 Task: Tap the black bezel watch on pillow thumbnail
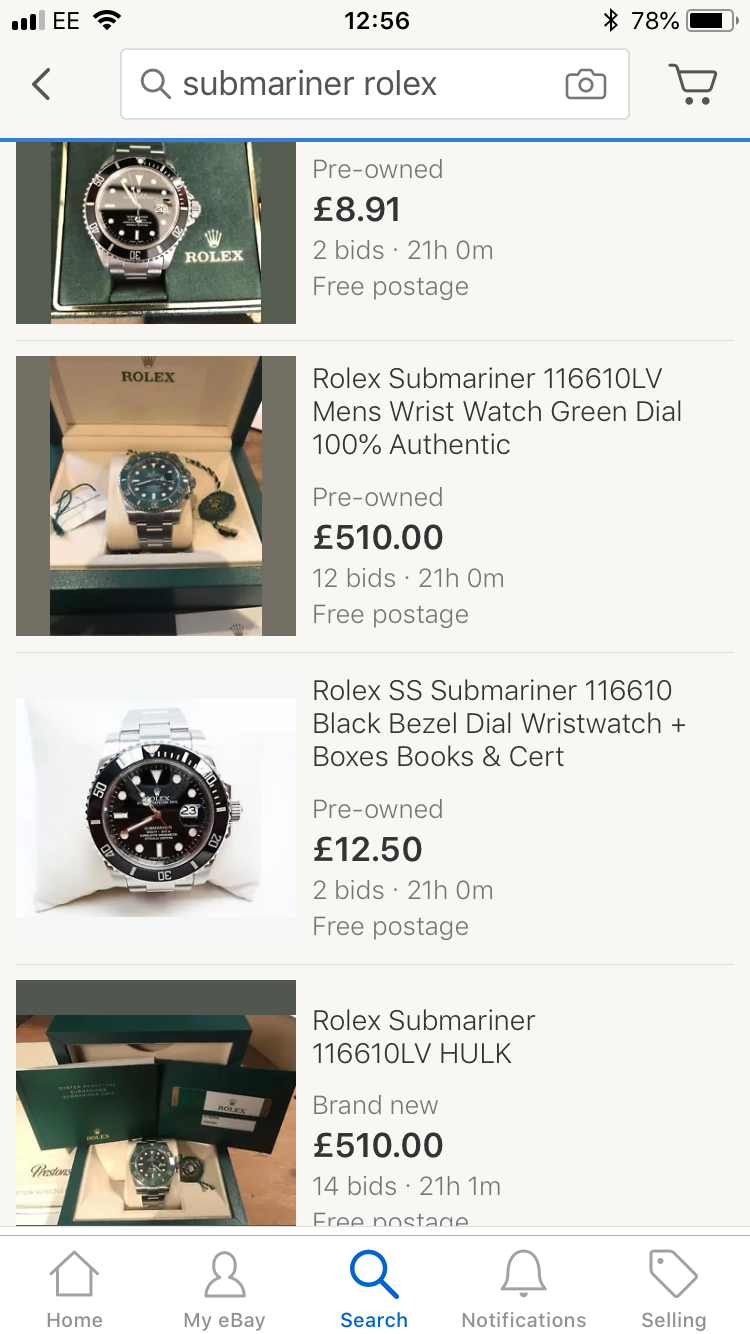(x=156, y=808)
